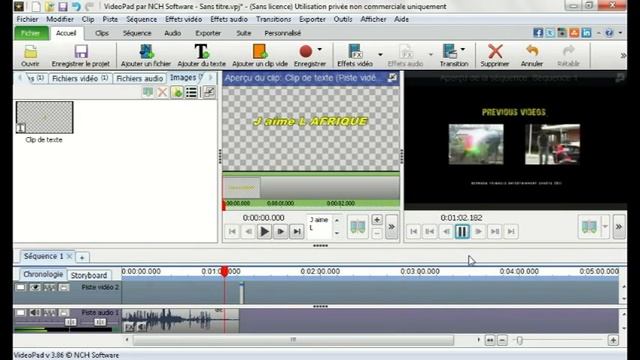Click zoom-to-fit icon beside timeline zoom
Viewport: 640px width, 360px height.
(x=490, y=340)
